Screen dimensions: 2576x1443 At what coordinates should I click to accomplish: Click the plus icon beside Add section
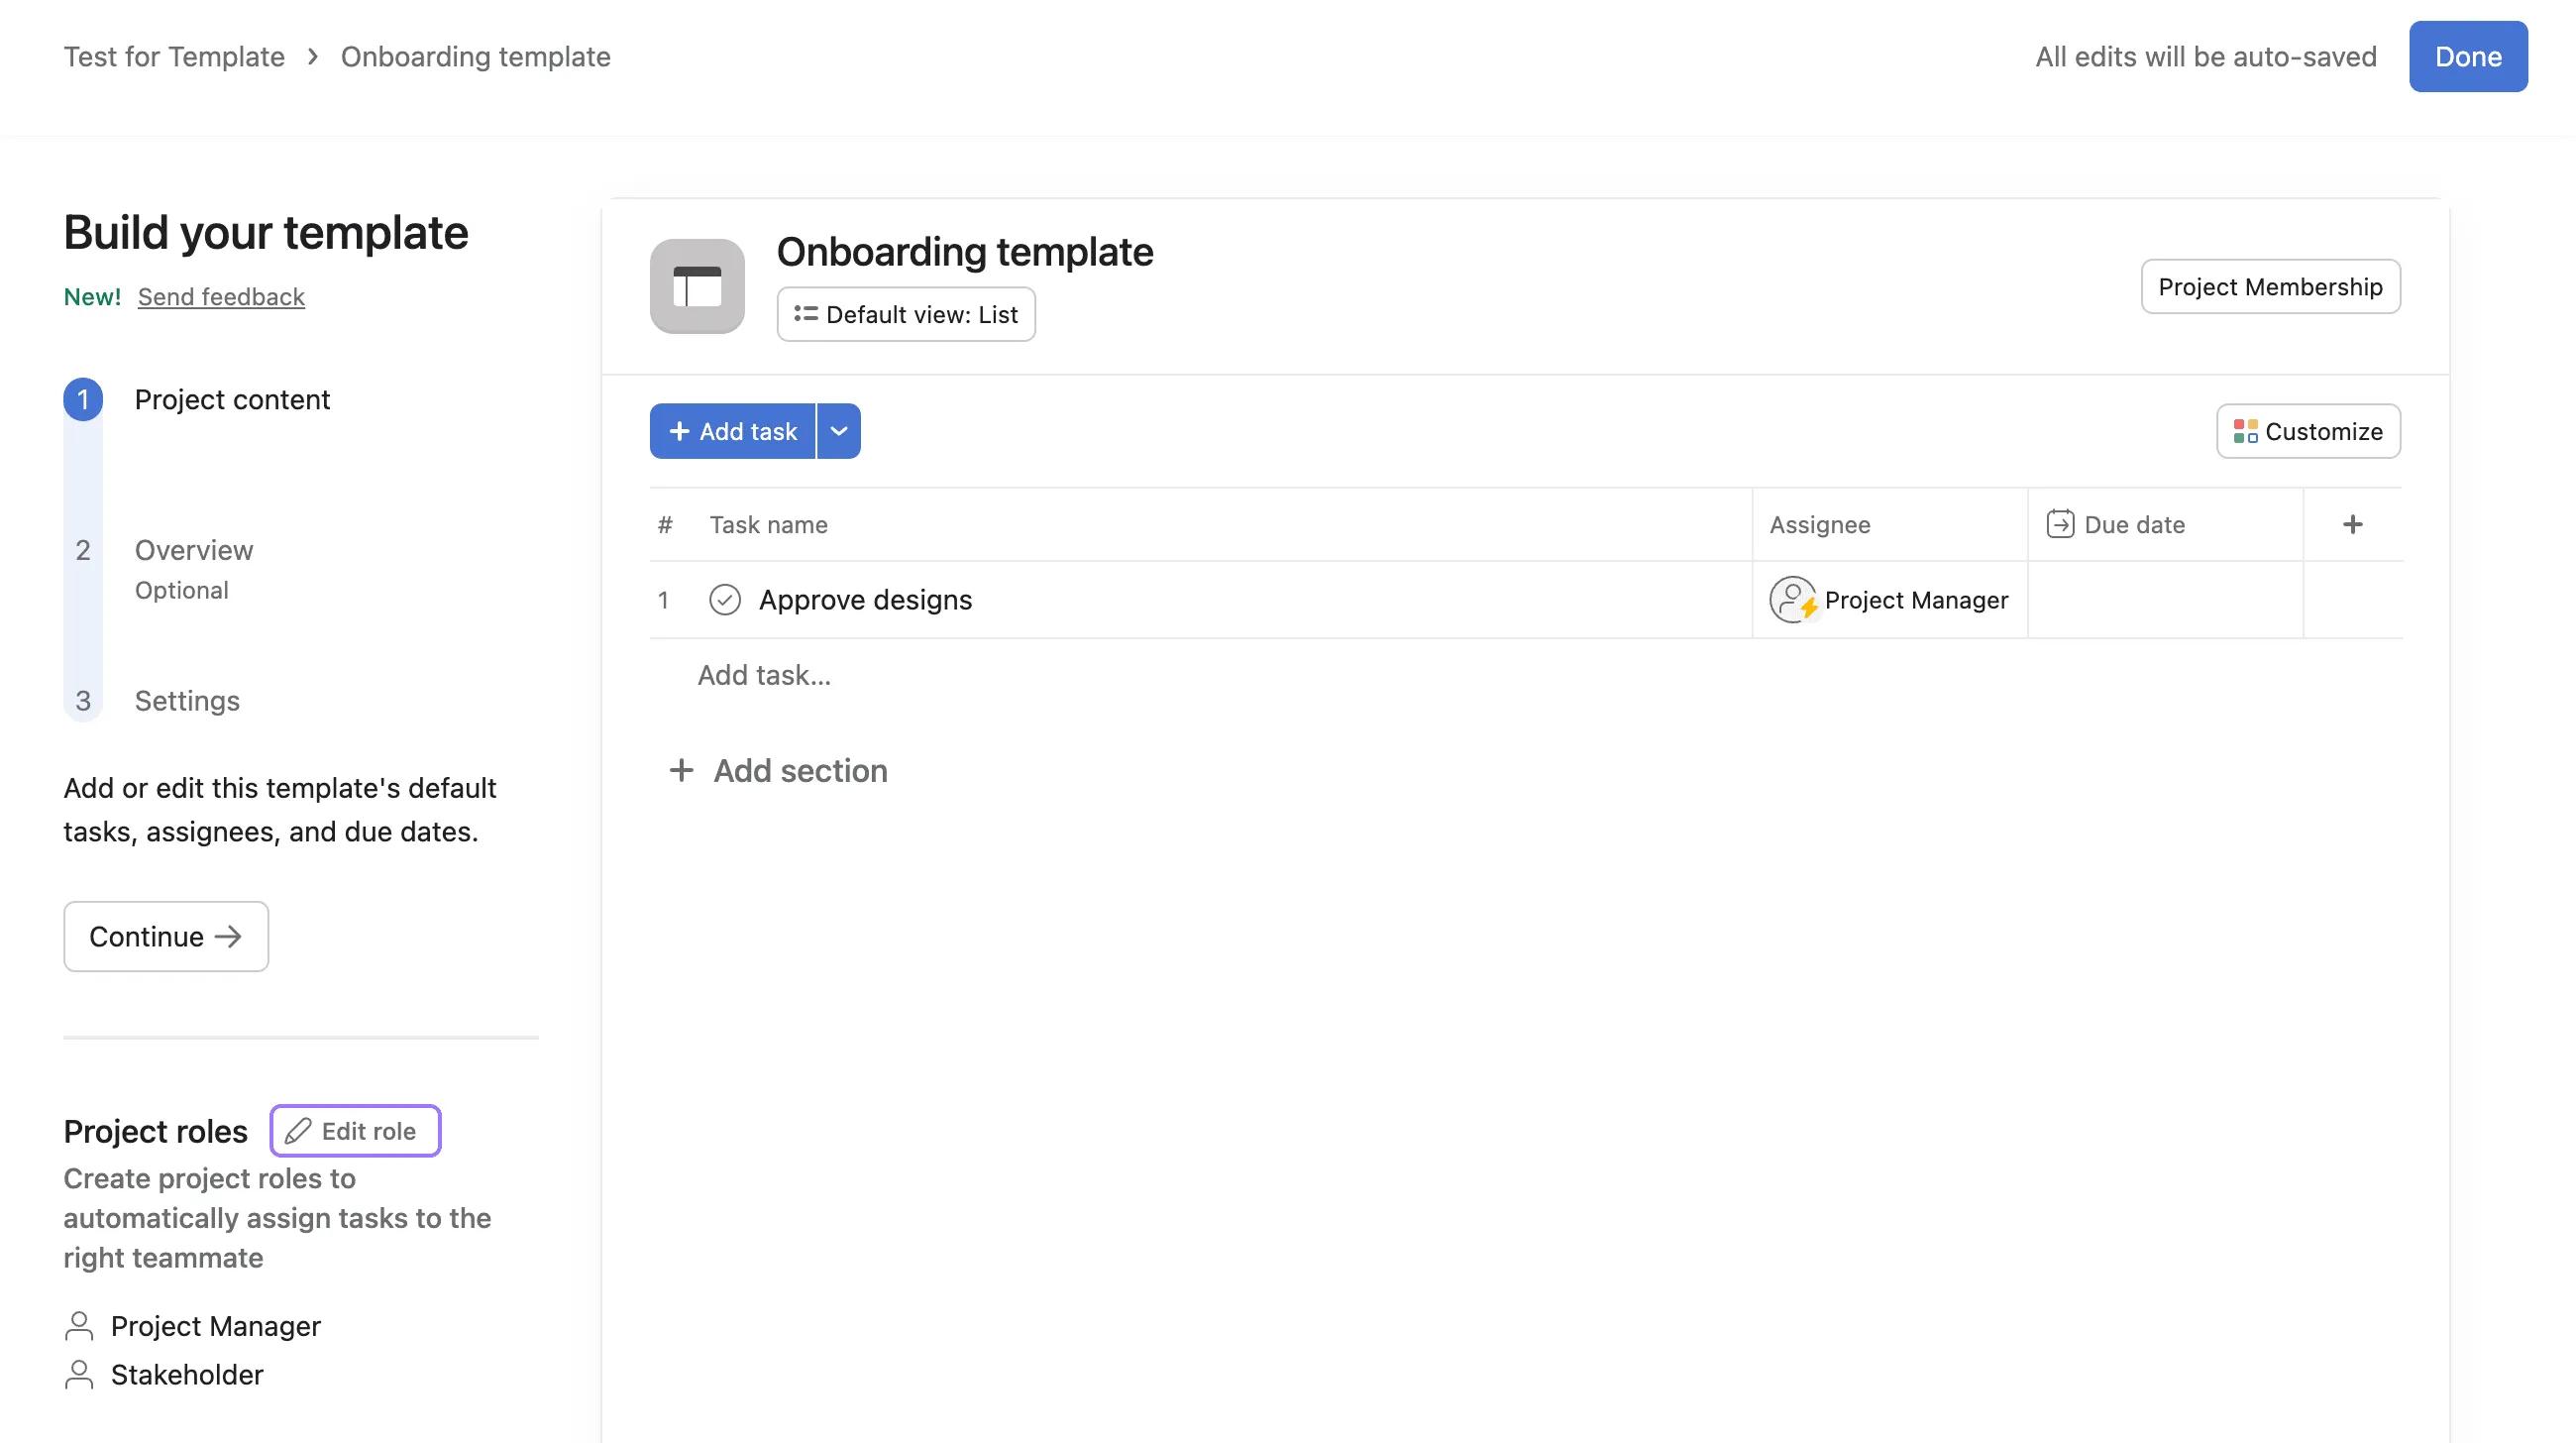(681, 770)
